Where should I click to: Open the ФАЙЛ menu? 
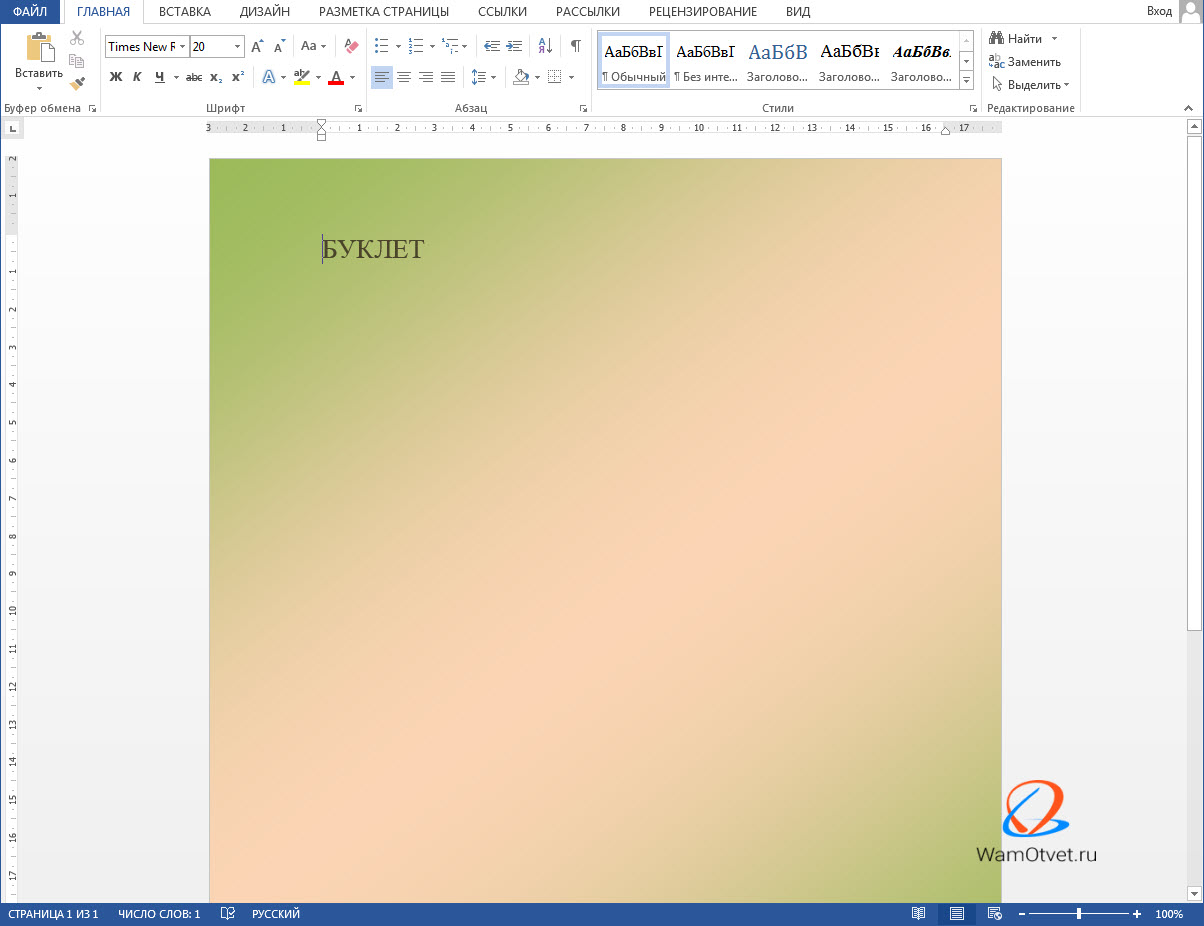click(x=30, y=12)
